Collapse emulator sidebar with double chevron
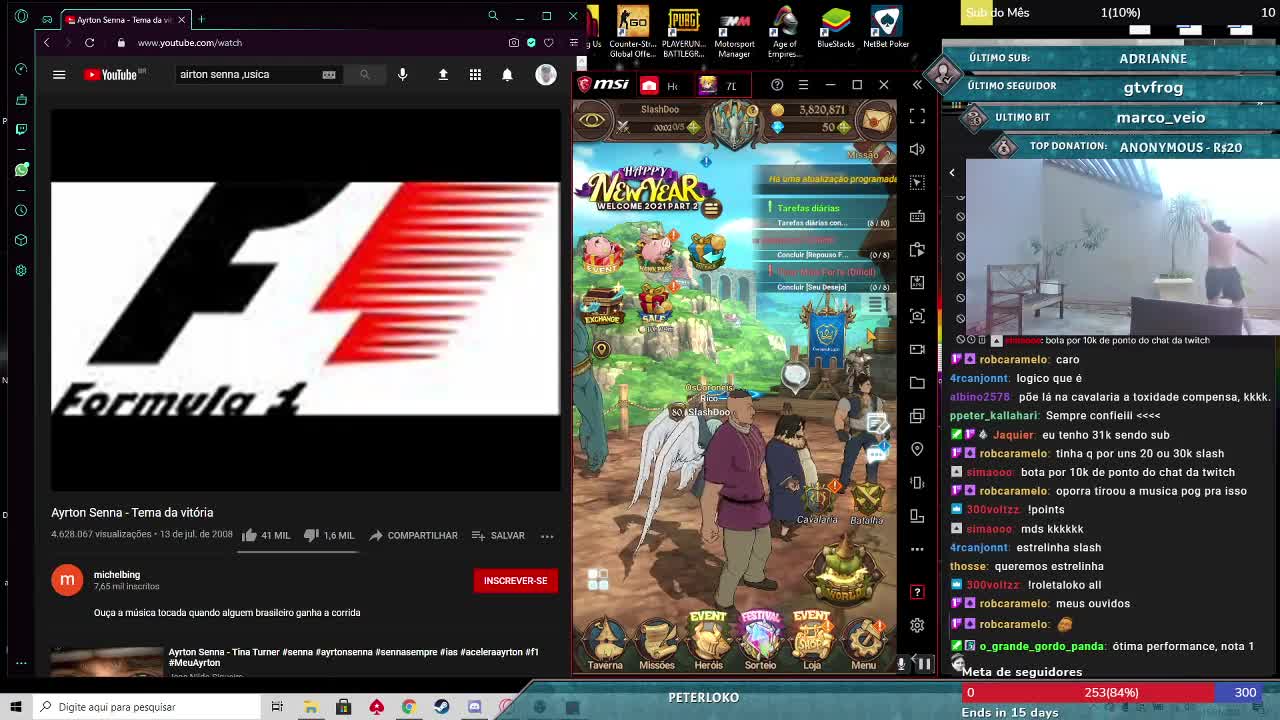Image resolution: width=1280 pixels, height=720 pixels. [917, 85]
